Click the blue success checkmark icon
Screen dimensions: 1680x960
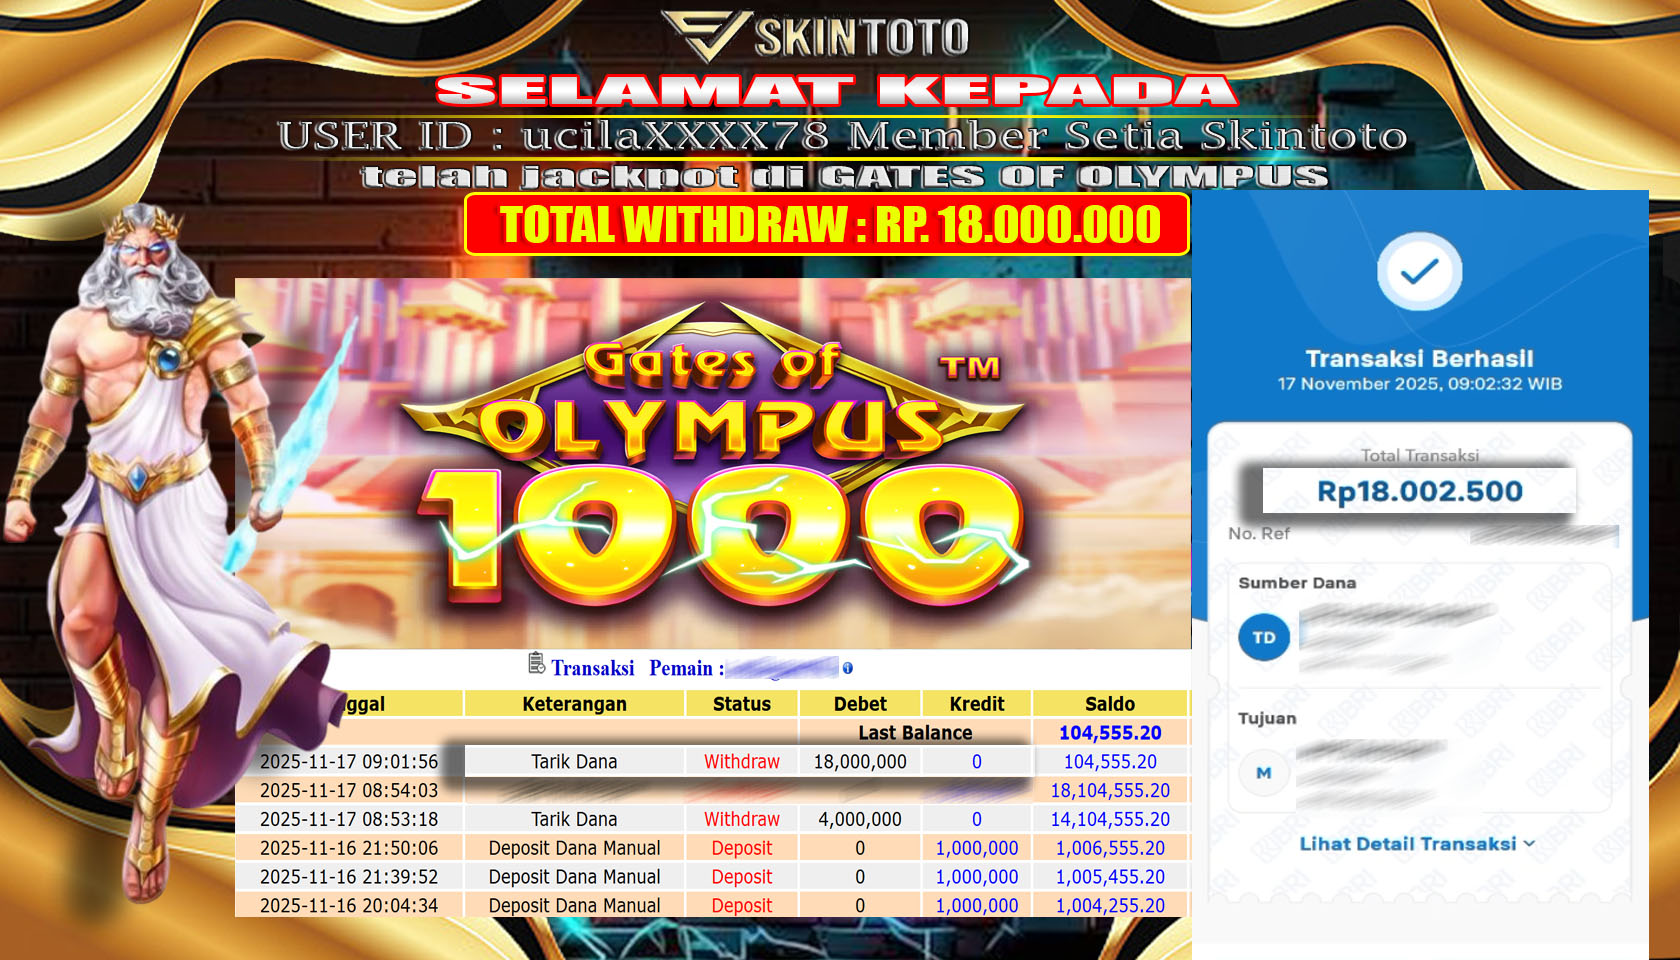tap(1419, 272)
